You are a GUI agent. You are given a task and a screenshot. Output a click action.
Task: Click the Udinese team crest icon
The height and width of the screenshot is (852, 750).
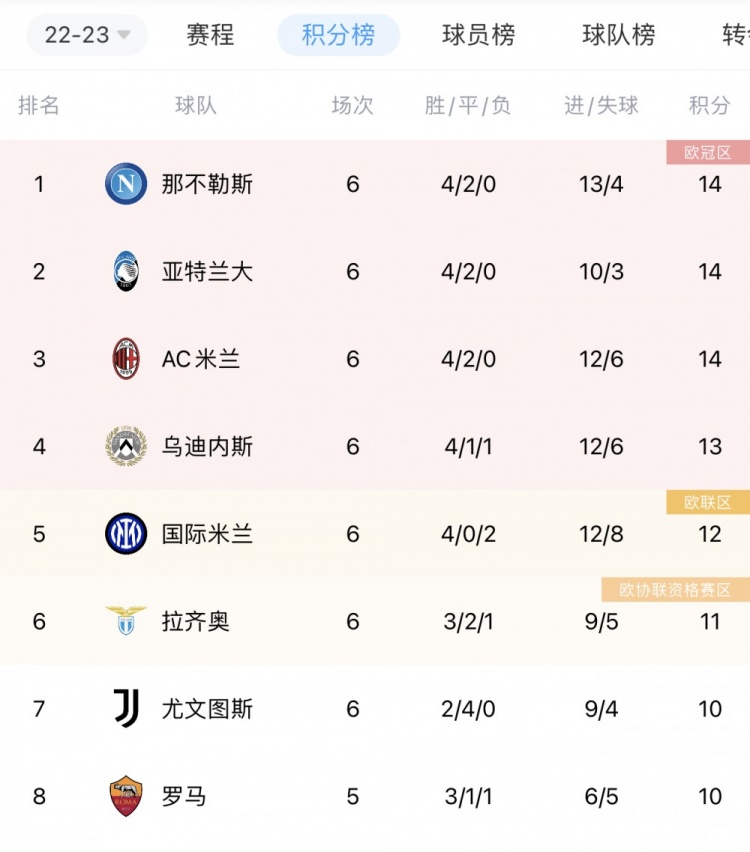(126, 446)
